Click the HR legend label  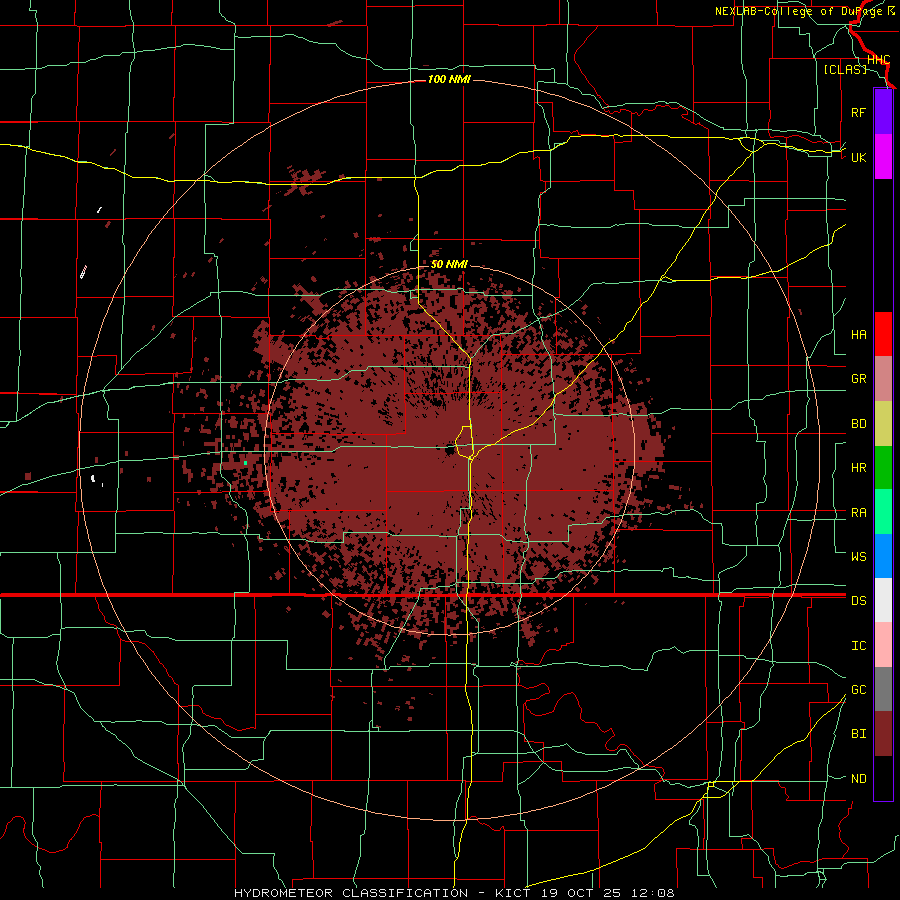858,468
